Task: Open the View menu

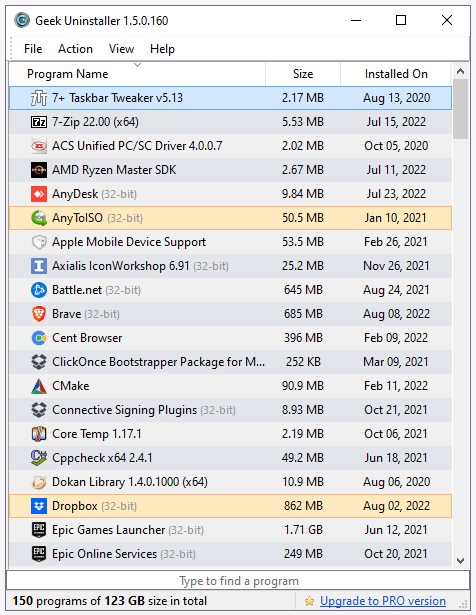Action: pyautogui.click(x=122, y=49)
